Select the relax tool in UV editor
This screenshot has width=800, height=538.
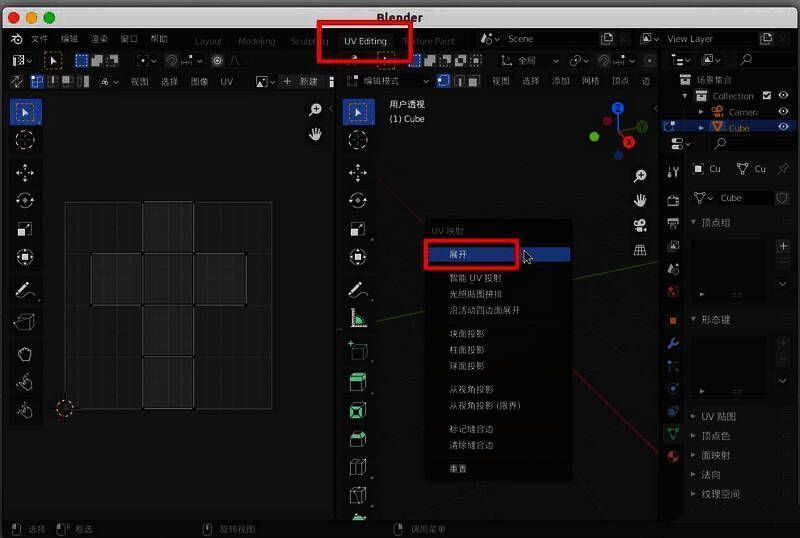[x=25, y=382]
